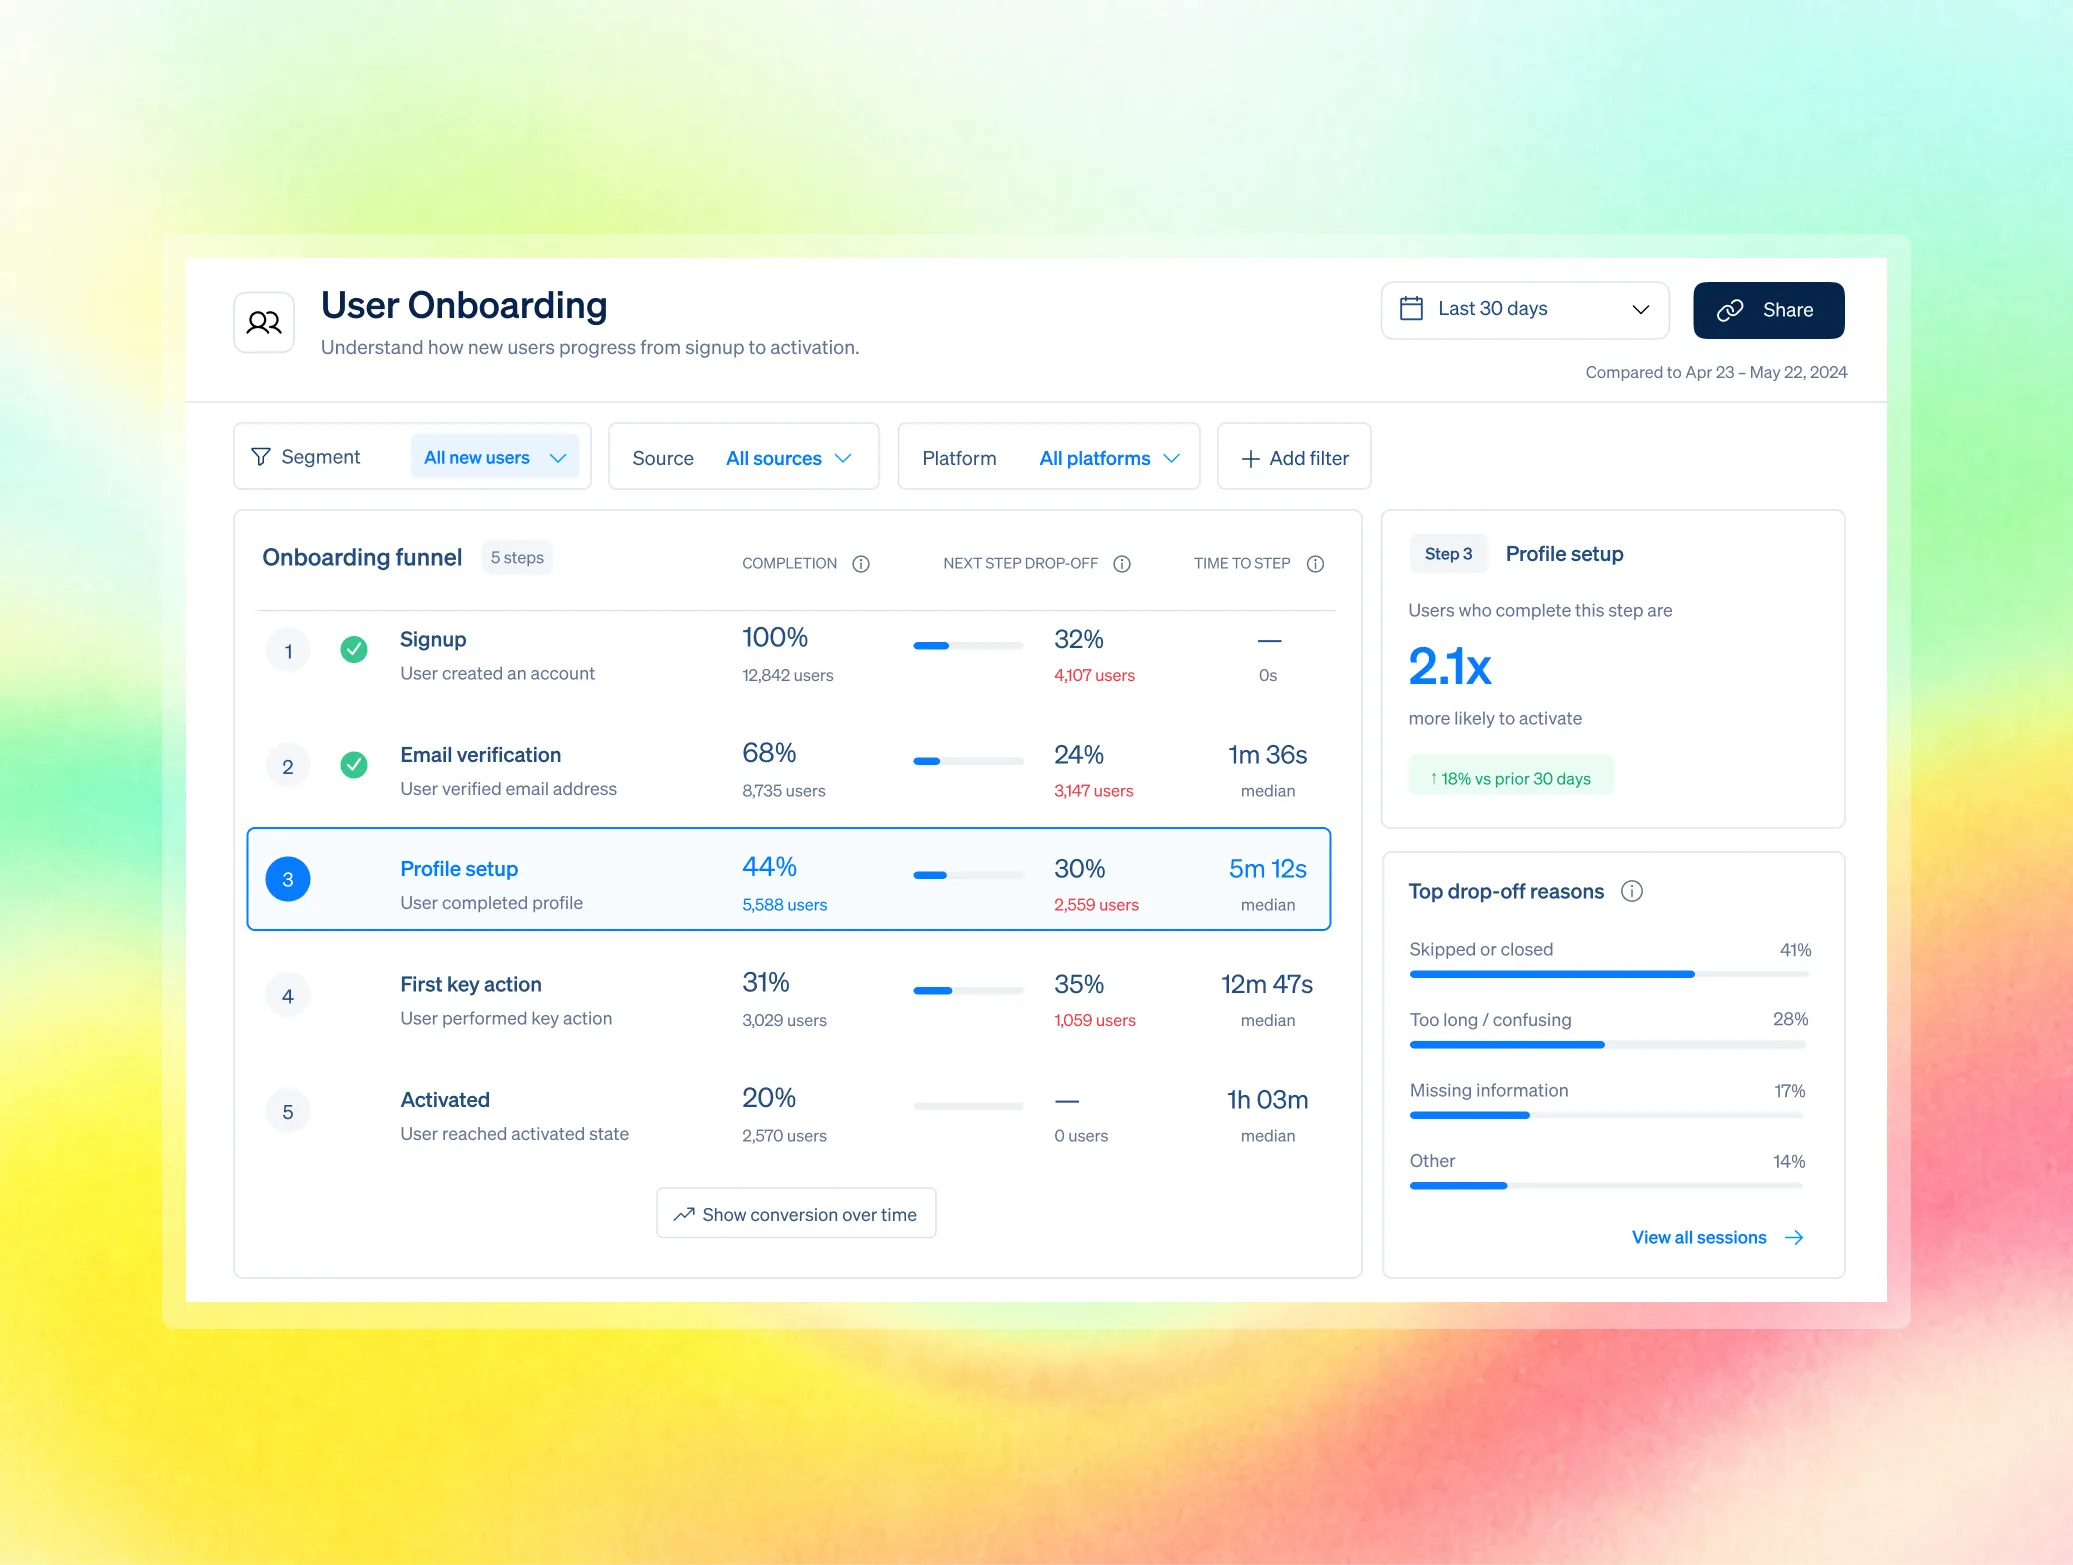The image size is (2073, 1565).
Task: Click the 18% vs prior 30 days badge
Action: point(1511,778)
